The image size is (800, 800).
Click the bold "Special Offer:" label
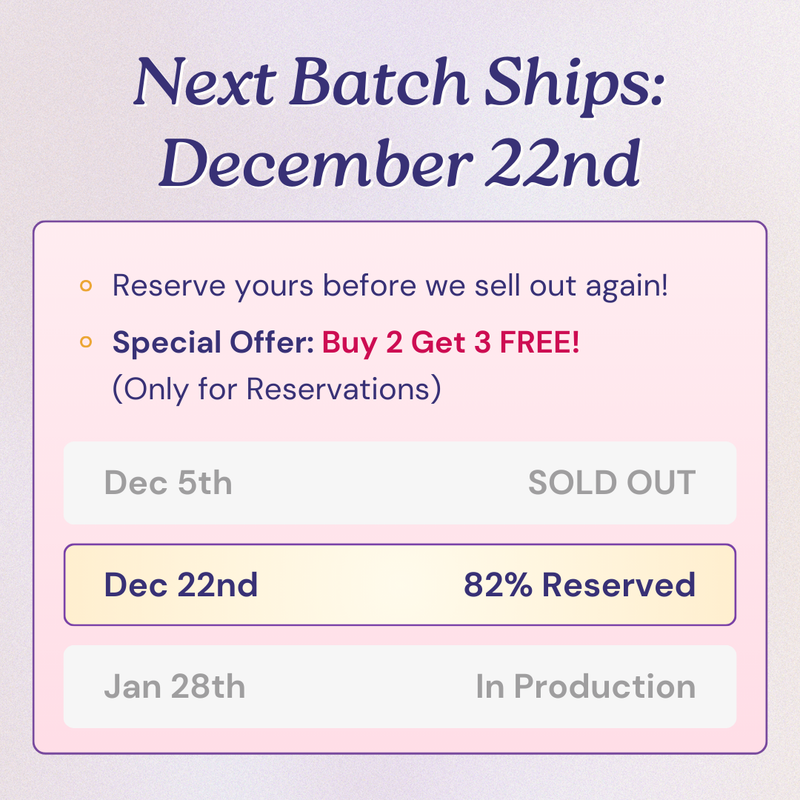pos(213,343)
